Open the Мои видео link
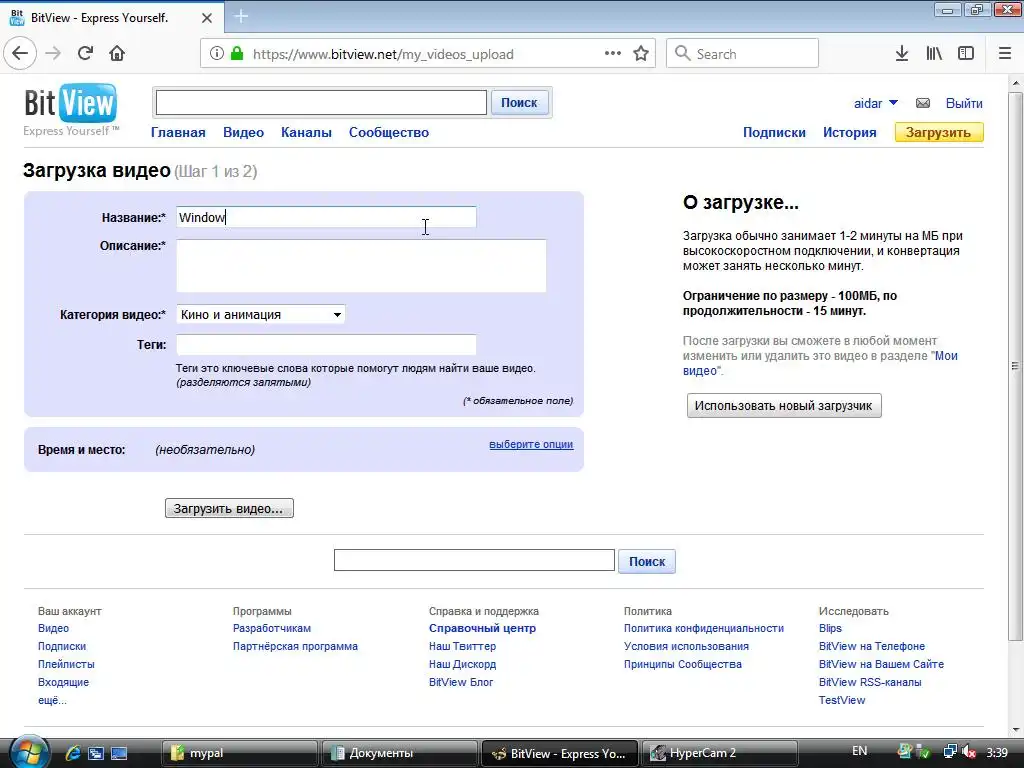Viewport: 1024px width, 768px height. pos(820,363)
